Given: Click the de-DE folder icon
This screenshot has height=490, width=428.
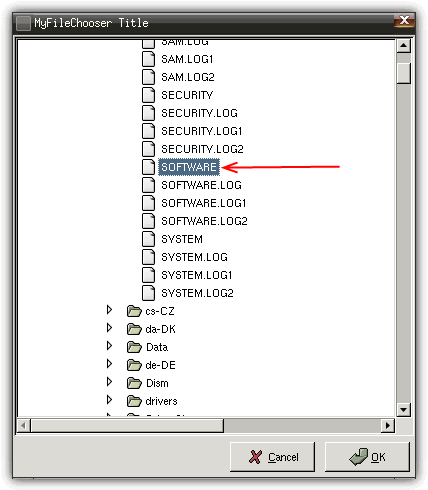Looking at the screenshot, I should pyautogui.click(x=134, y=365).
